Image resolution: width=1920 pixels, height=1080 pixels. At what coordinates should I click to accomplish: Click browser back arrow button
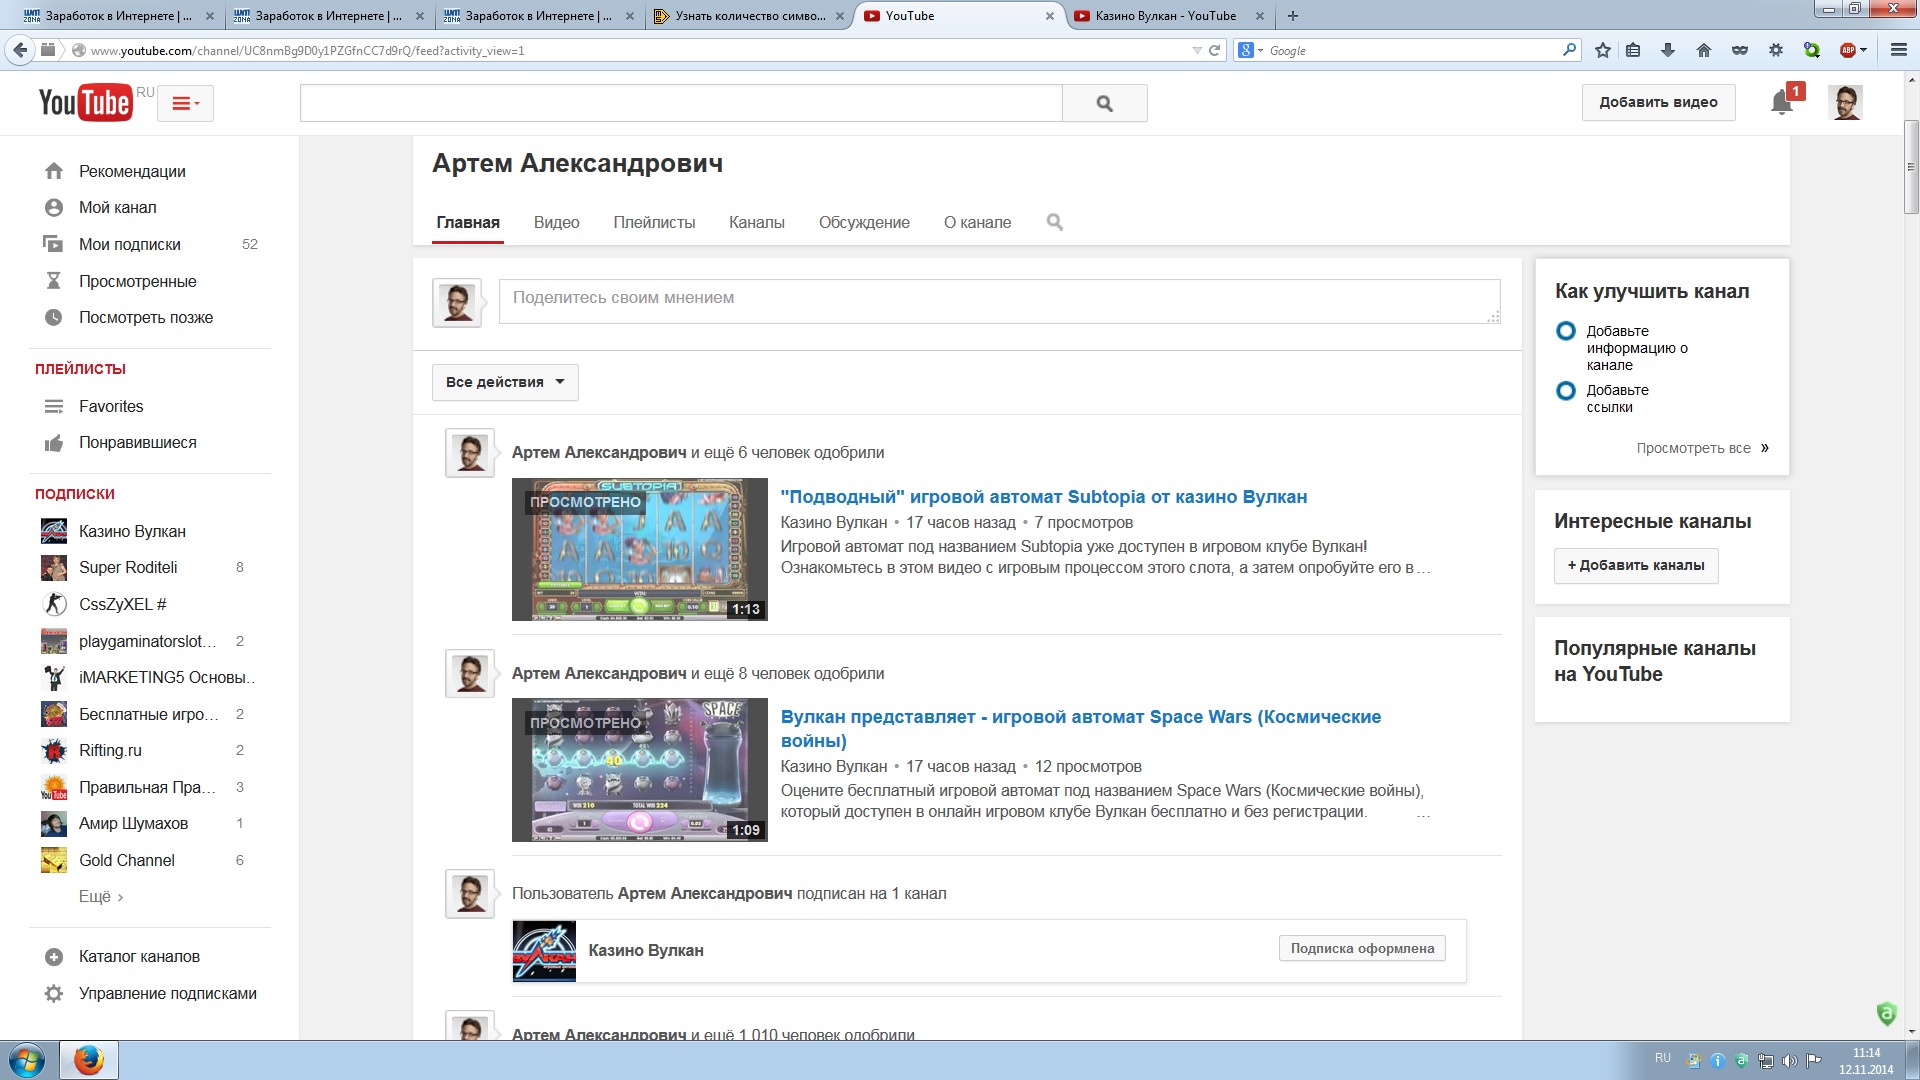click(x=20, y=50)
